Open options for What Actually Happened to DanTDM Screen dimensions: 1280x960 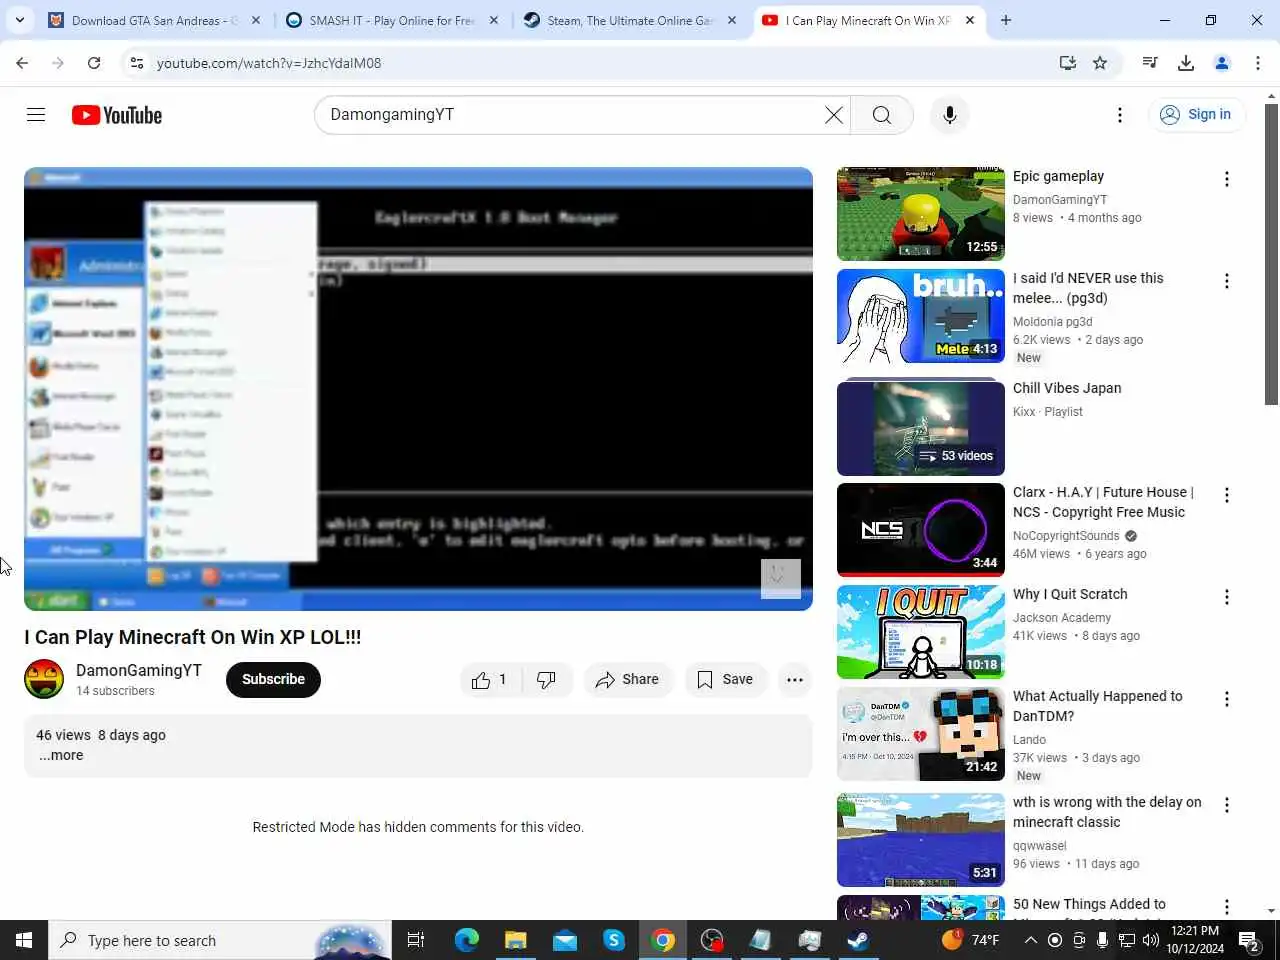(x=1227, y=699)
